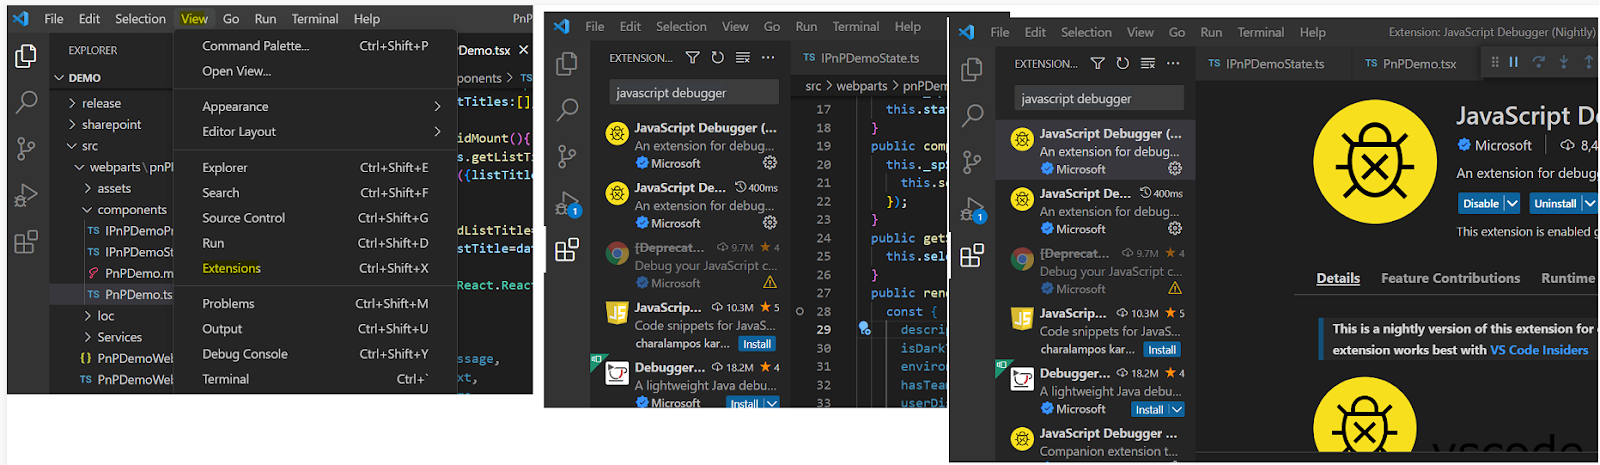Click webparts breadcrumb in middle editor

pyautogui.click(x=861, y=86)
